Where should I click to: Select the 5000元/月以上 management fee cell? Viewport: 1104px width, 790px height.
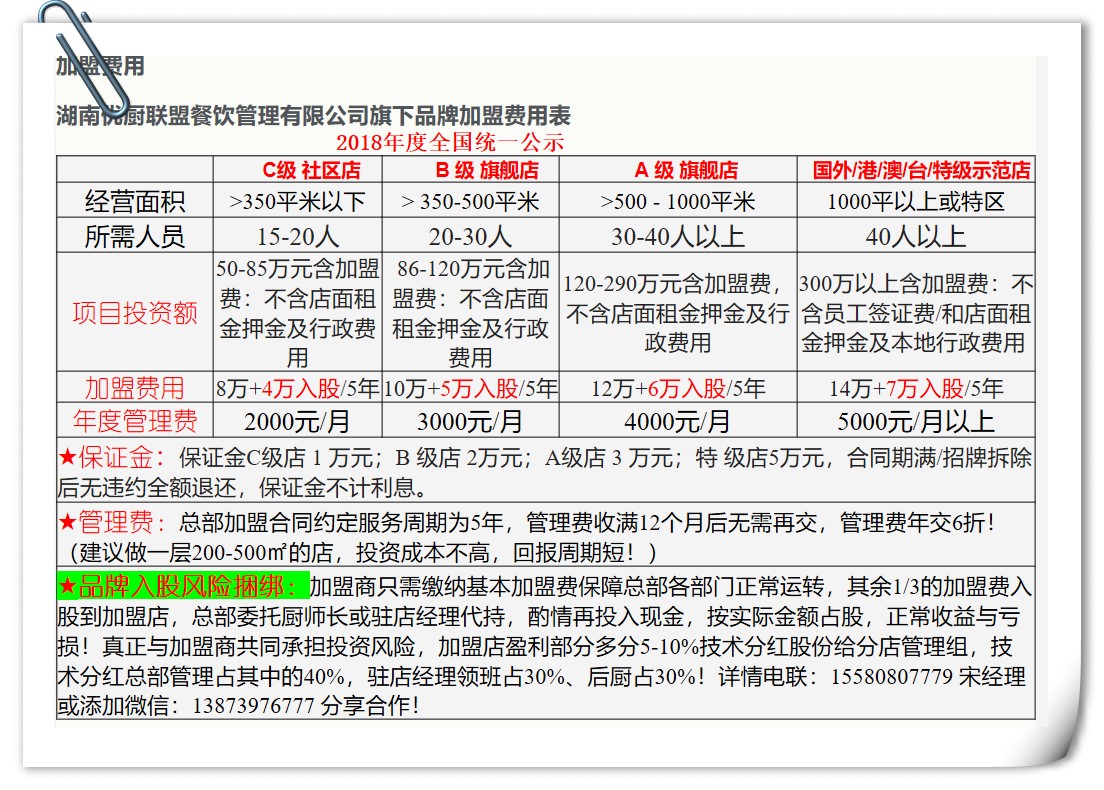pyautogui.click(x=915, y=421)
